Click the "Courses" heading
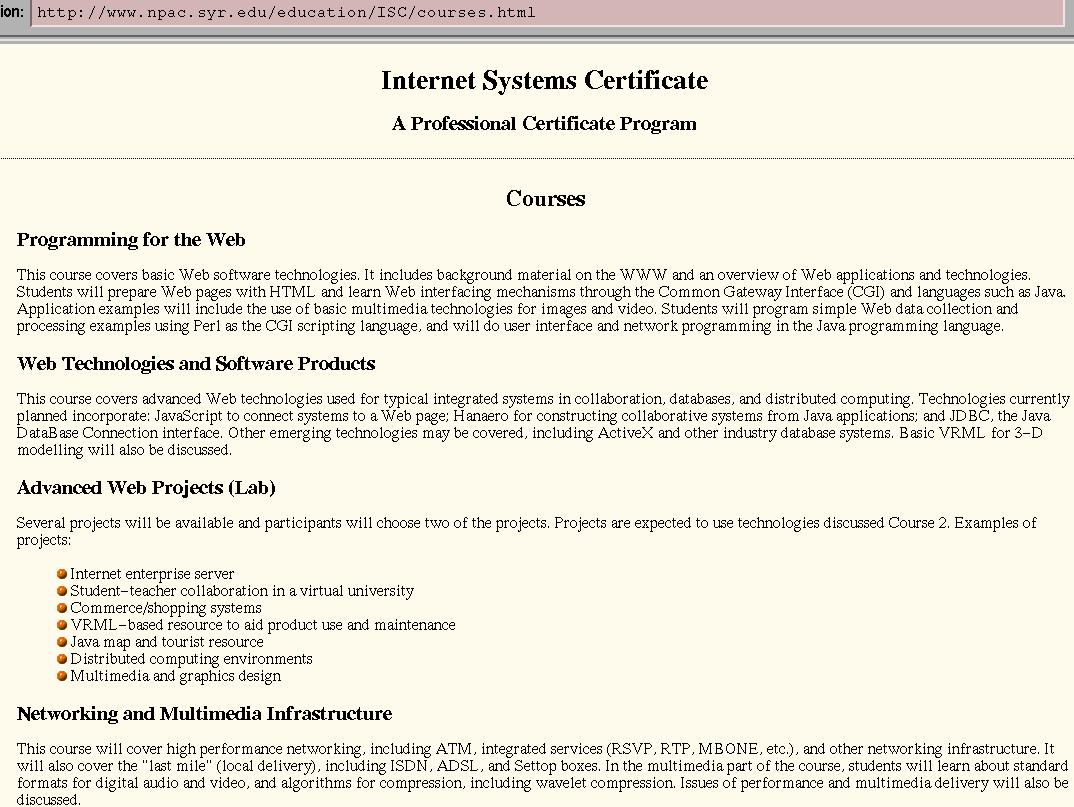The width and height of the screenshot is (1074, 807). (545, 199)
